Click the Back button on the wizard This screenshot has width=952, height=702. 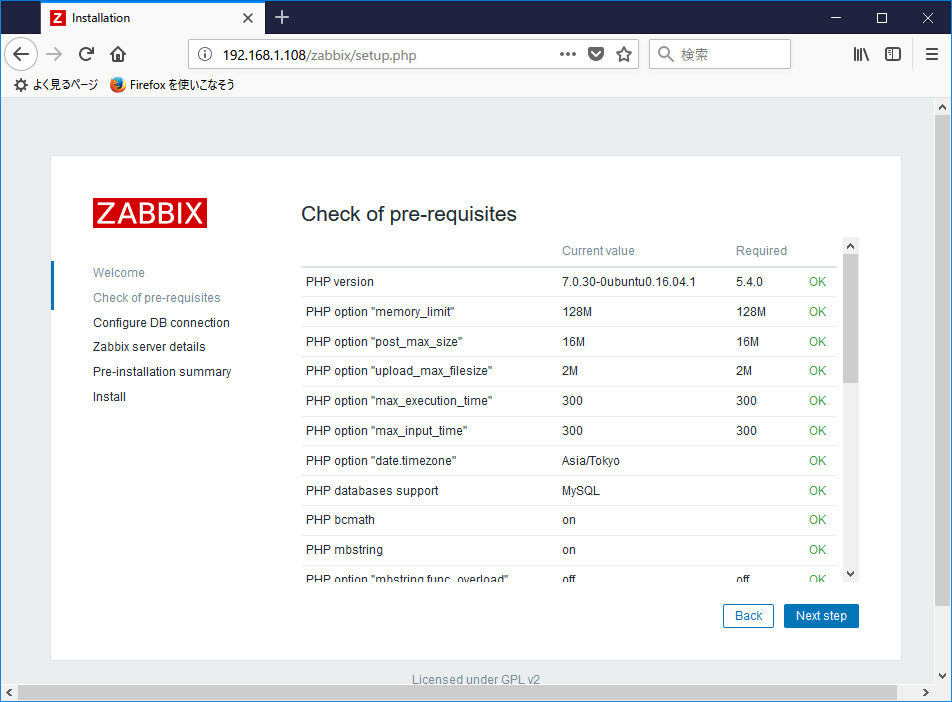click(748, 615)
